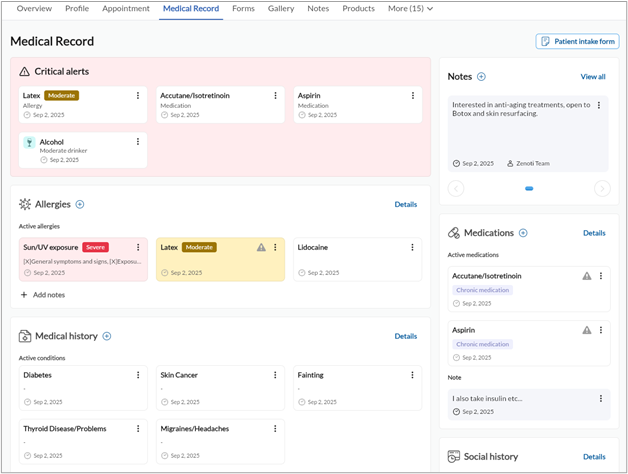
Task: Open the Appointment tab
Action: coord(126,8)
